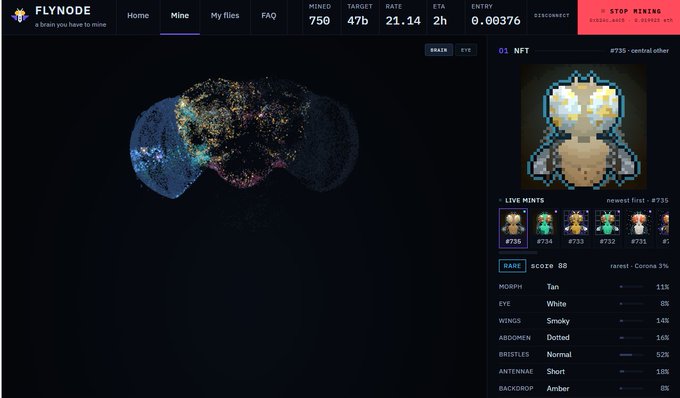
Task: Click the ABDOMEN 16% rarity bar
Action: (x=631, y=338)
